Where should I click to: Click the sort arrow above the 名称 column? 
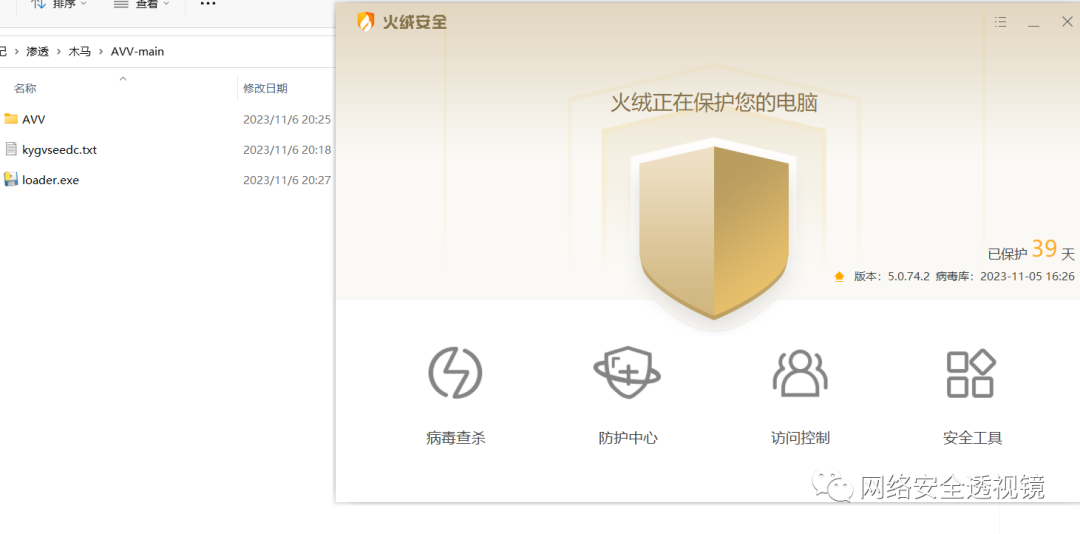click(x=123, y=79)
